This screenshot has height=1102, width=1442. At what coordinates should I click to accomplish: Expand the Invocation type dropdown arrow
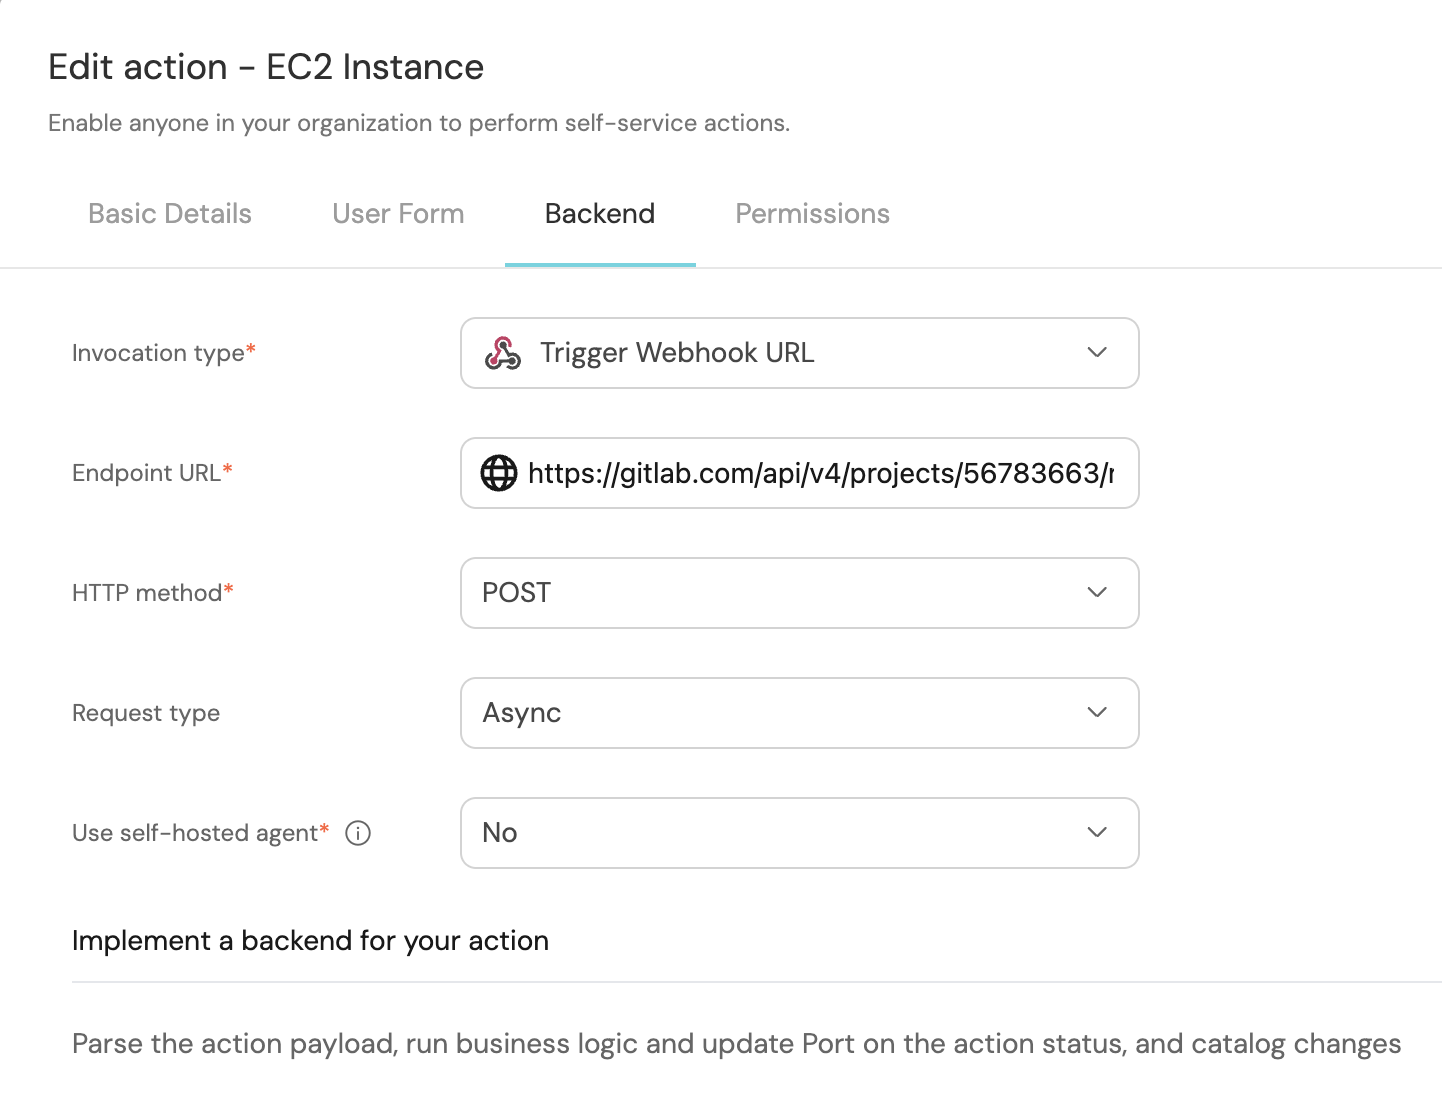(x=1097, y=353)
